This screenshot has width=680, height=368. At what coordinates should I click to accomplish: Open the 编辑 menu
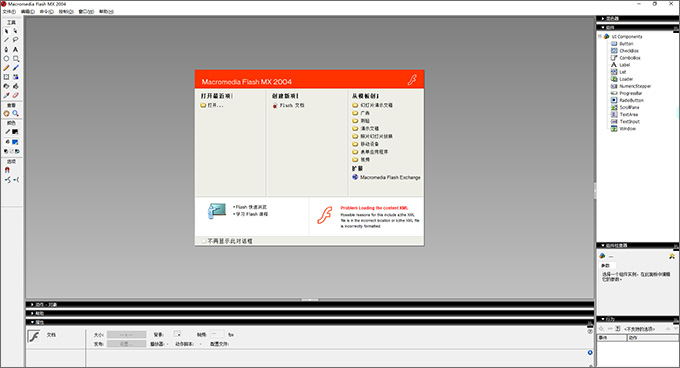[28, 12]
